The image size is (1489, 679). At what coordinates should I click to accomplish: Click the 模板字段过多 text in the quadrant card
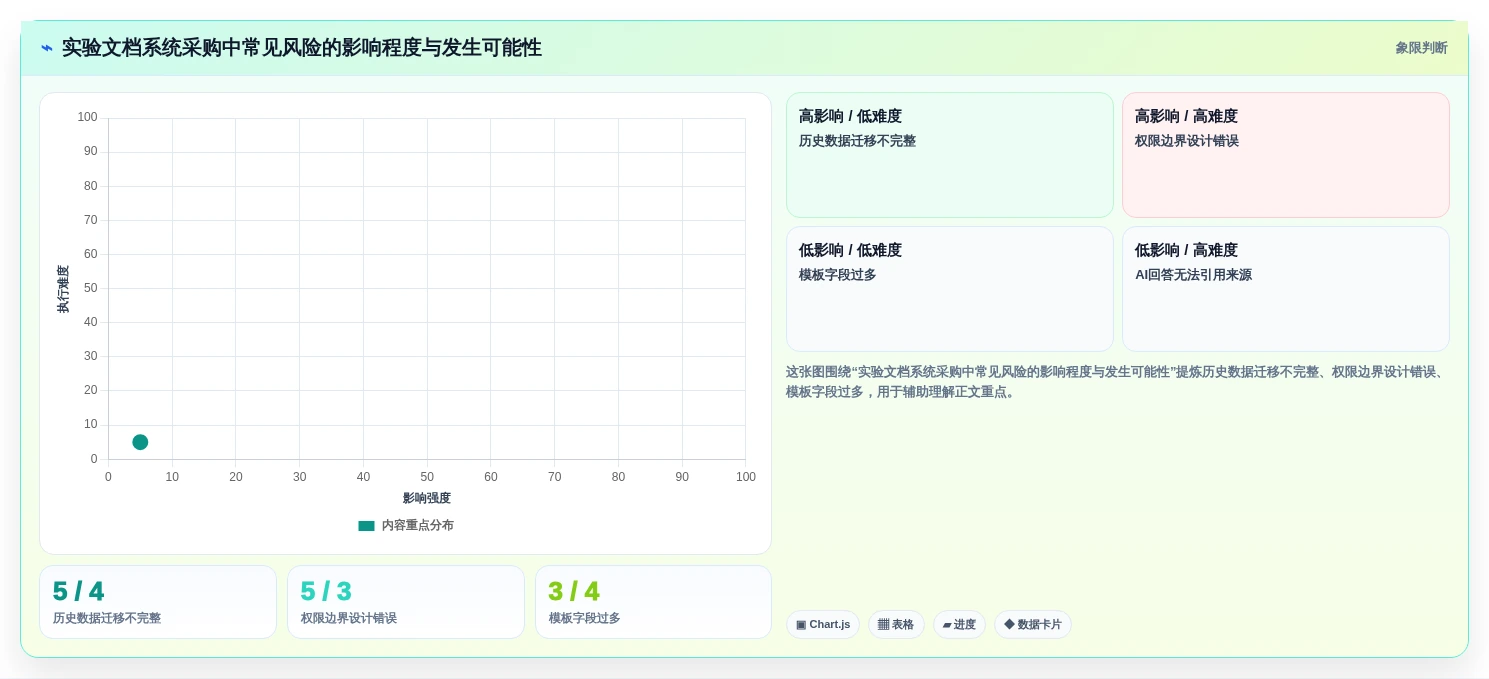(x=837, y=275)
